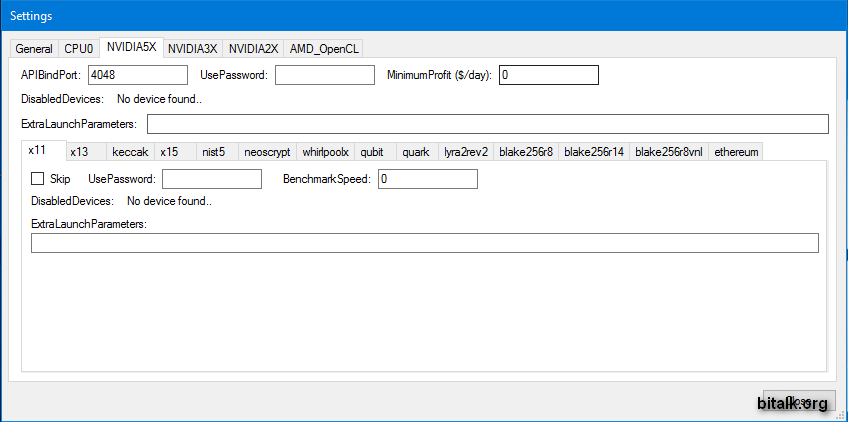Image resolution: width=848 pixels, height=422 pixels.
Task: Click the BenchmarkSpeed input field
Action: 427,179
